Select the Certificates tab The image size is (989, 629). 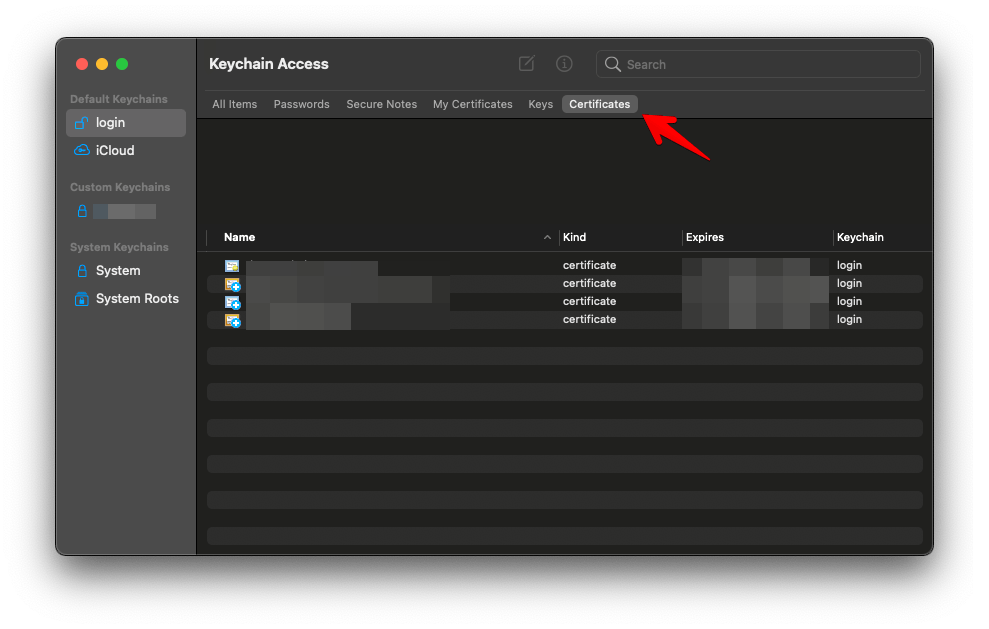599,104
